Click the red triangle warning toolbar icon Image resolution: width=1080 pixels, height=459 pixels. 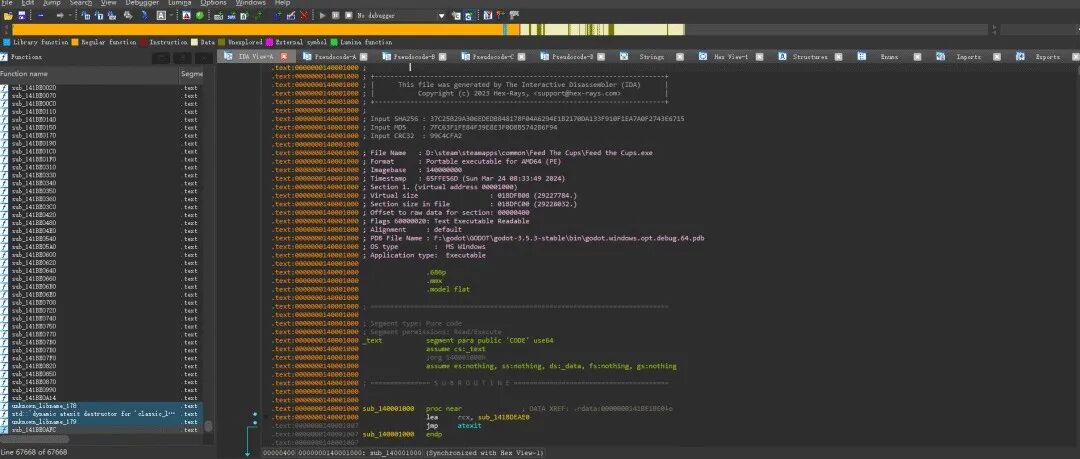[x=187, y=15]
